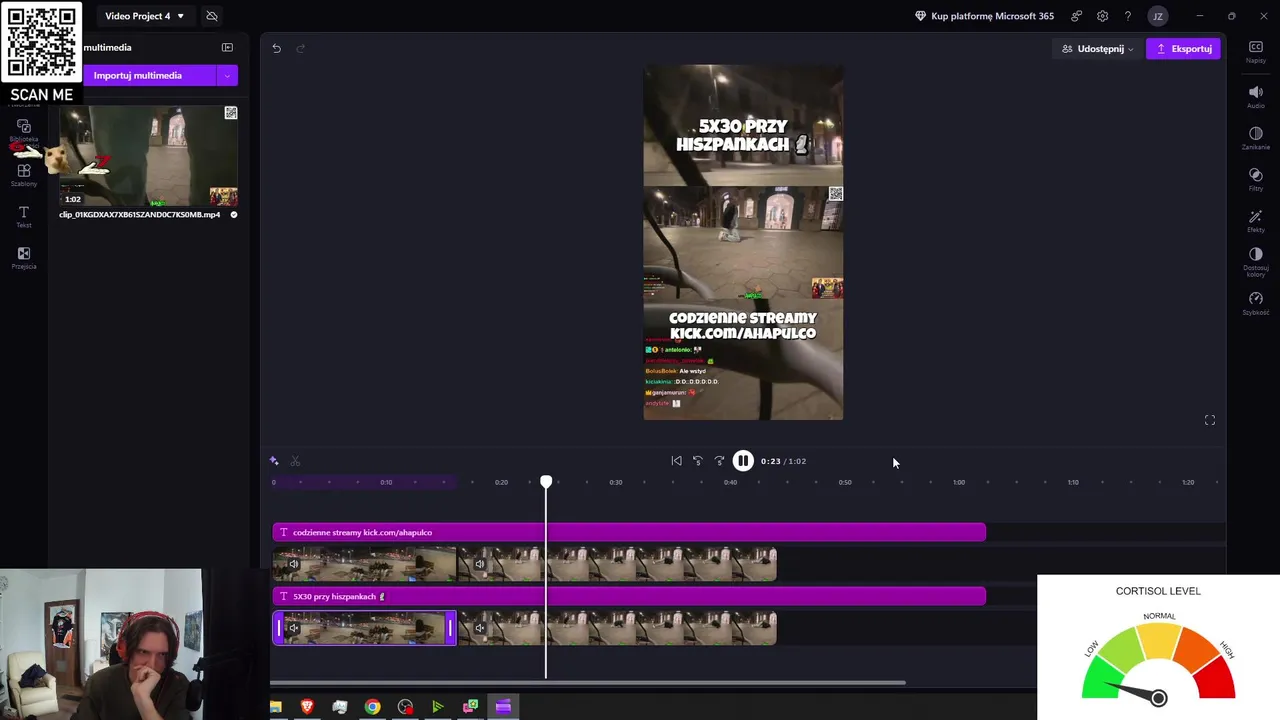The height and width of the screenshot is (720, 1280).
Task: Open Google Chrome from taskbar
Action: pyautogui.click(x=372, y=707)
